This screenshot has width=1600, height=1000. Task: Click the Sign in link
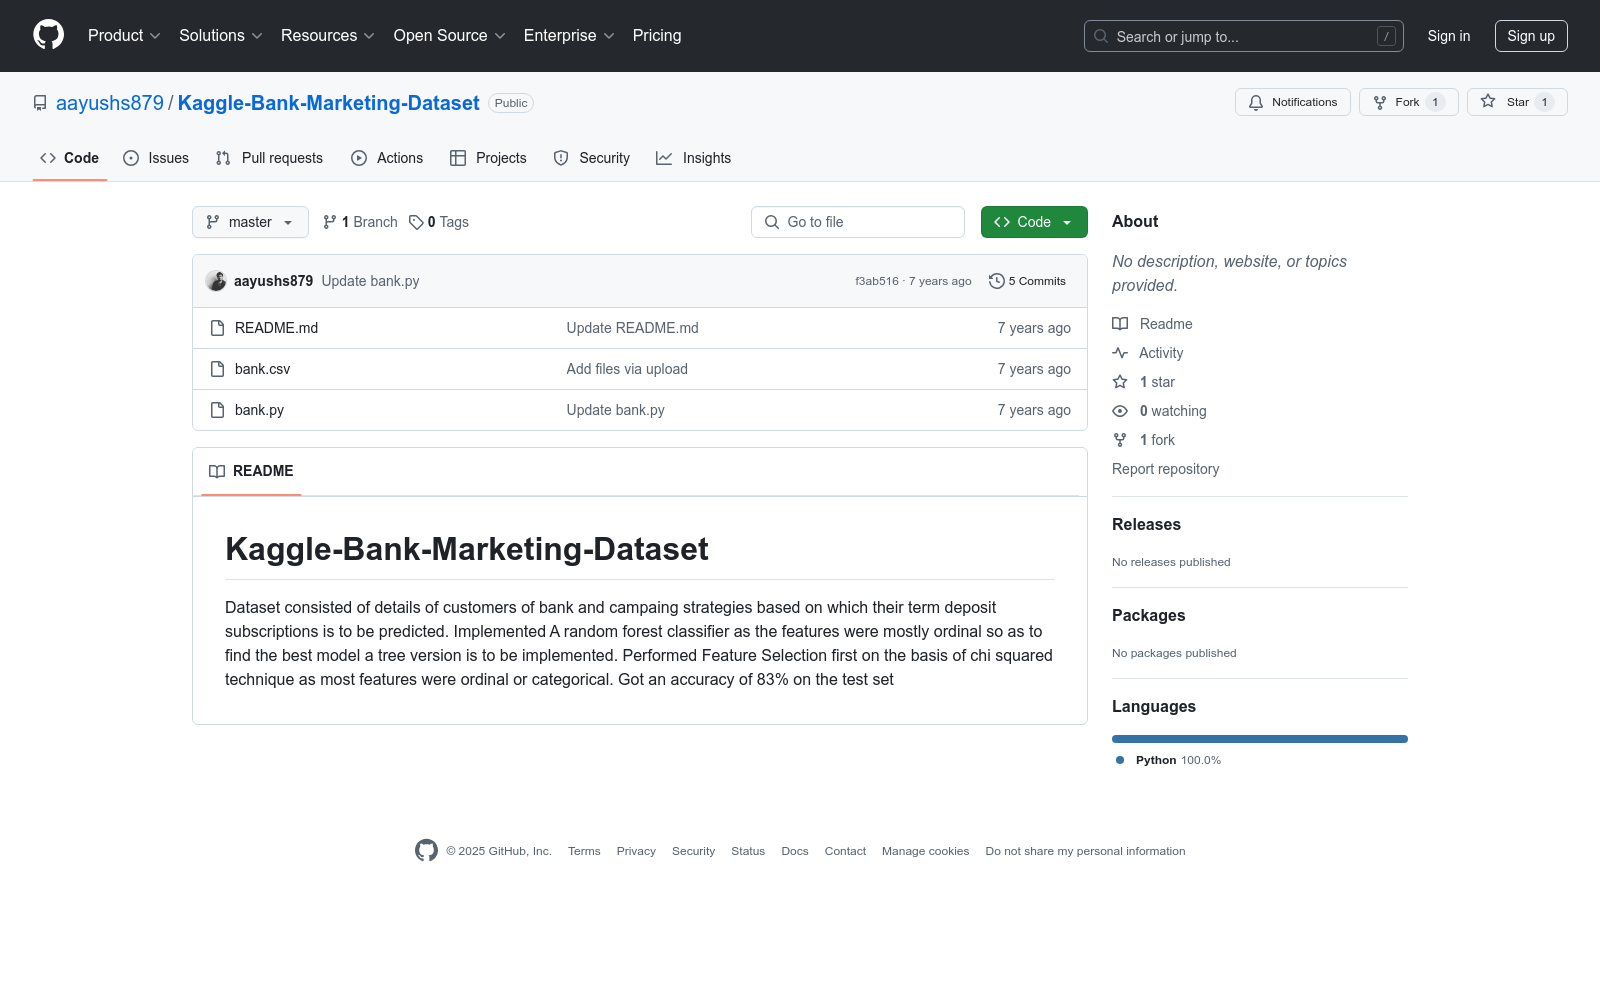coord(1449,36)
